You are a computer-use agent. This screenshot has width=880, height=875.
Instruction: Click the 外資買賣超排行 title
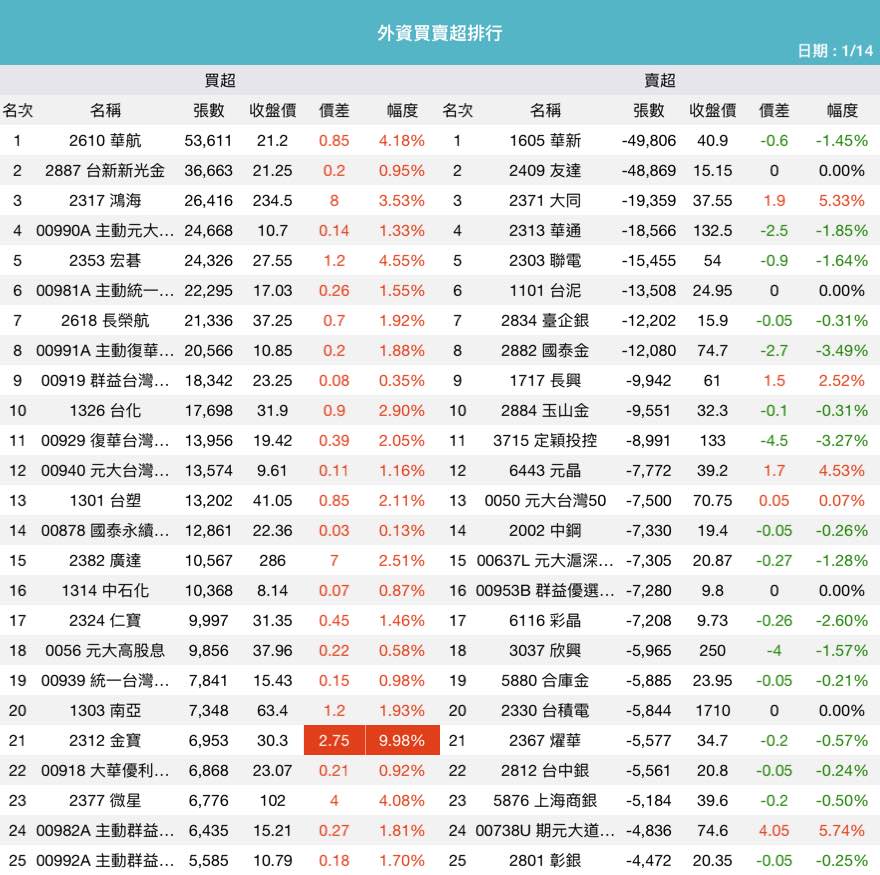click(439, 33)
